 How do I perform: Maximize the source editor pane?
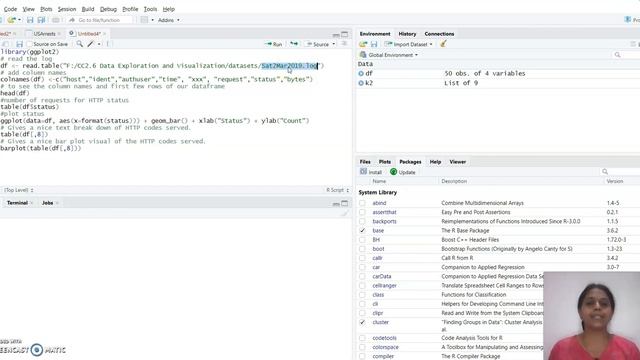(x=345, y=34)
